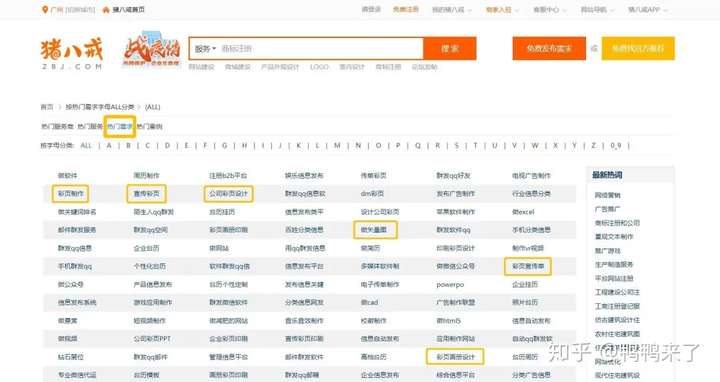Switch to the 热门服务 tab
This screenshot has width=720, height=382.
pos(90,126)
